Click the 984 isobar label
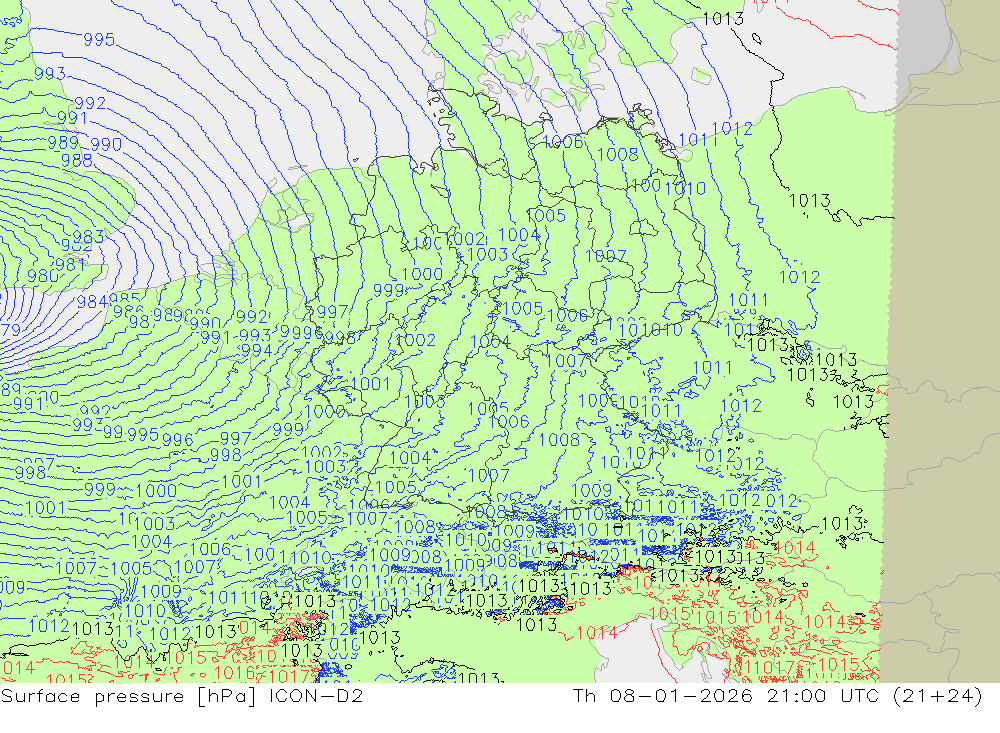 tap(92, 302)
